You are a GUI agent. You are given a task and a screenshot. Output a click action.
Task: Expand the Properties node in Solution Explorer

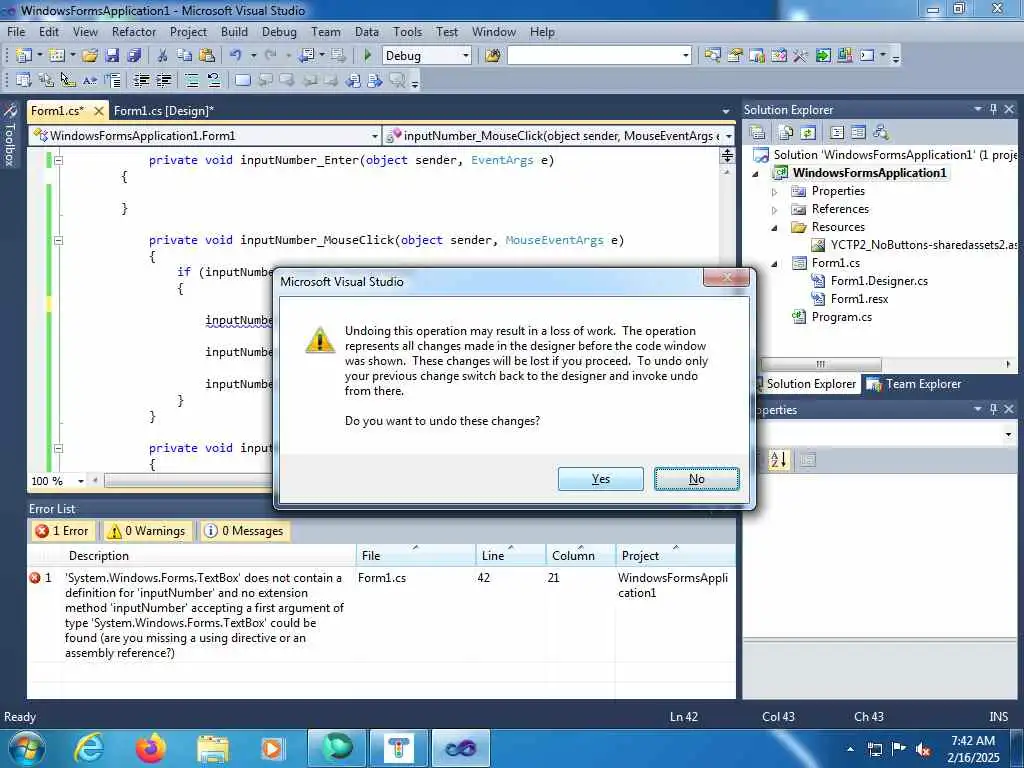point(775,192)
